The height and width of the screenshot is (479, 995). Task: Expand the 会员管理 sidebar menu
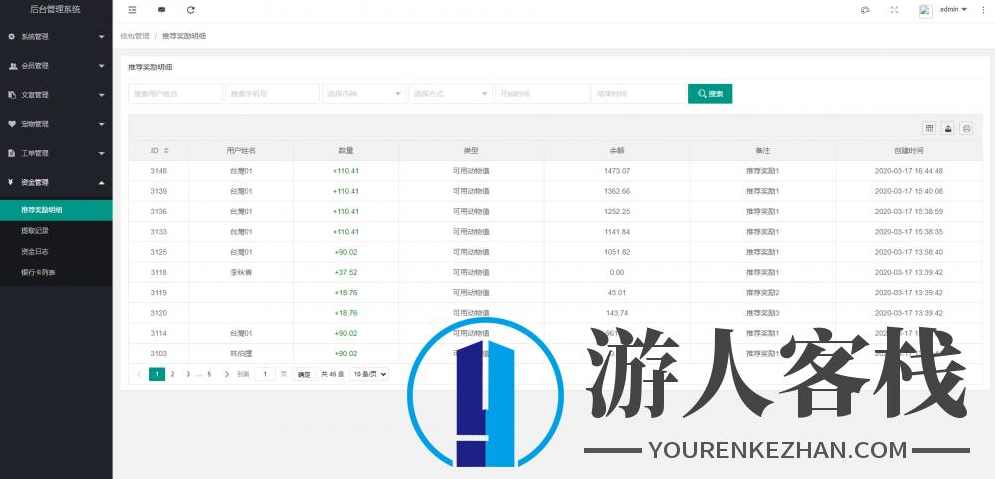coord(56,66)
